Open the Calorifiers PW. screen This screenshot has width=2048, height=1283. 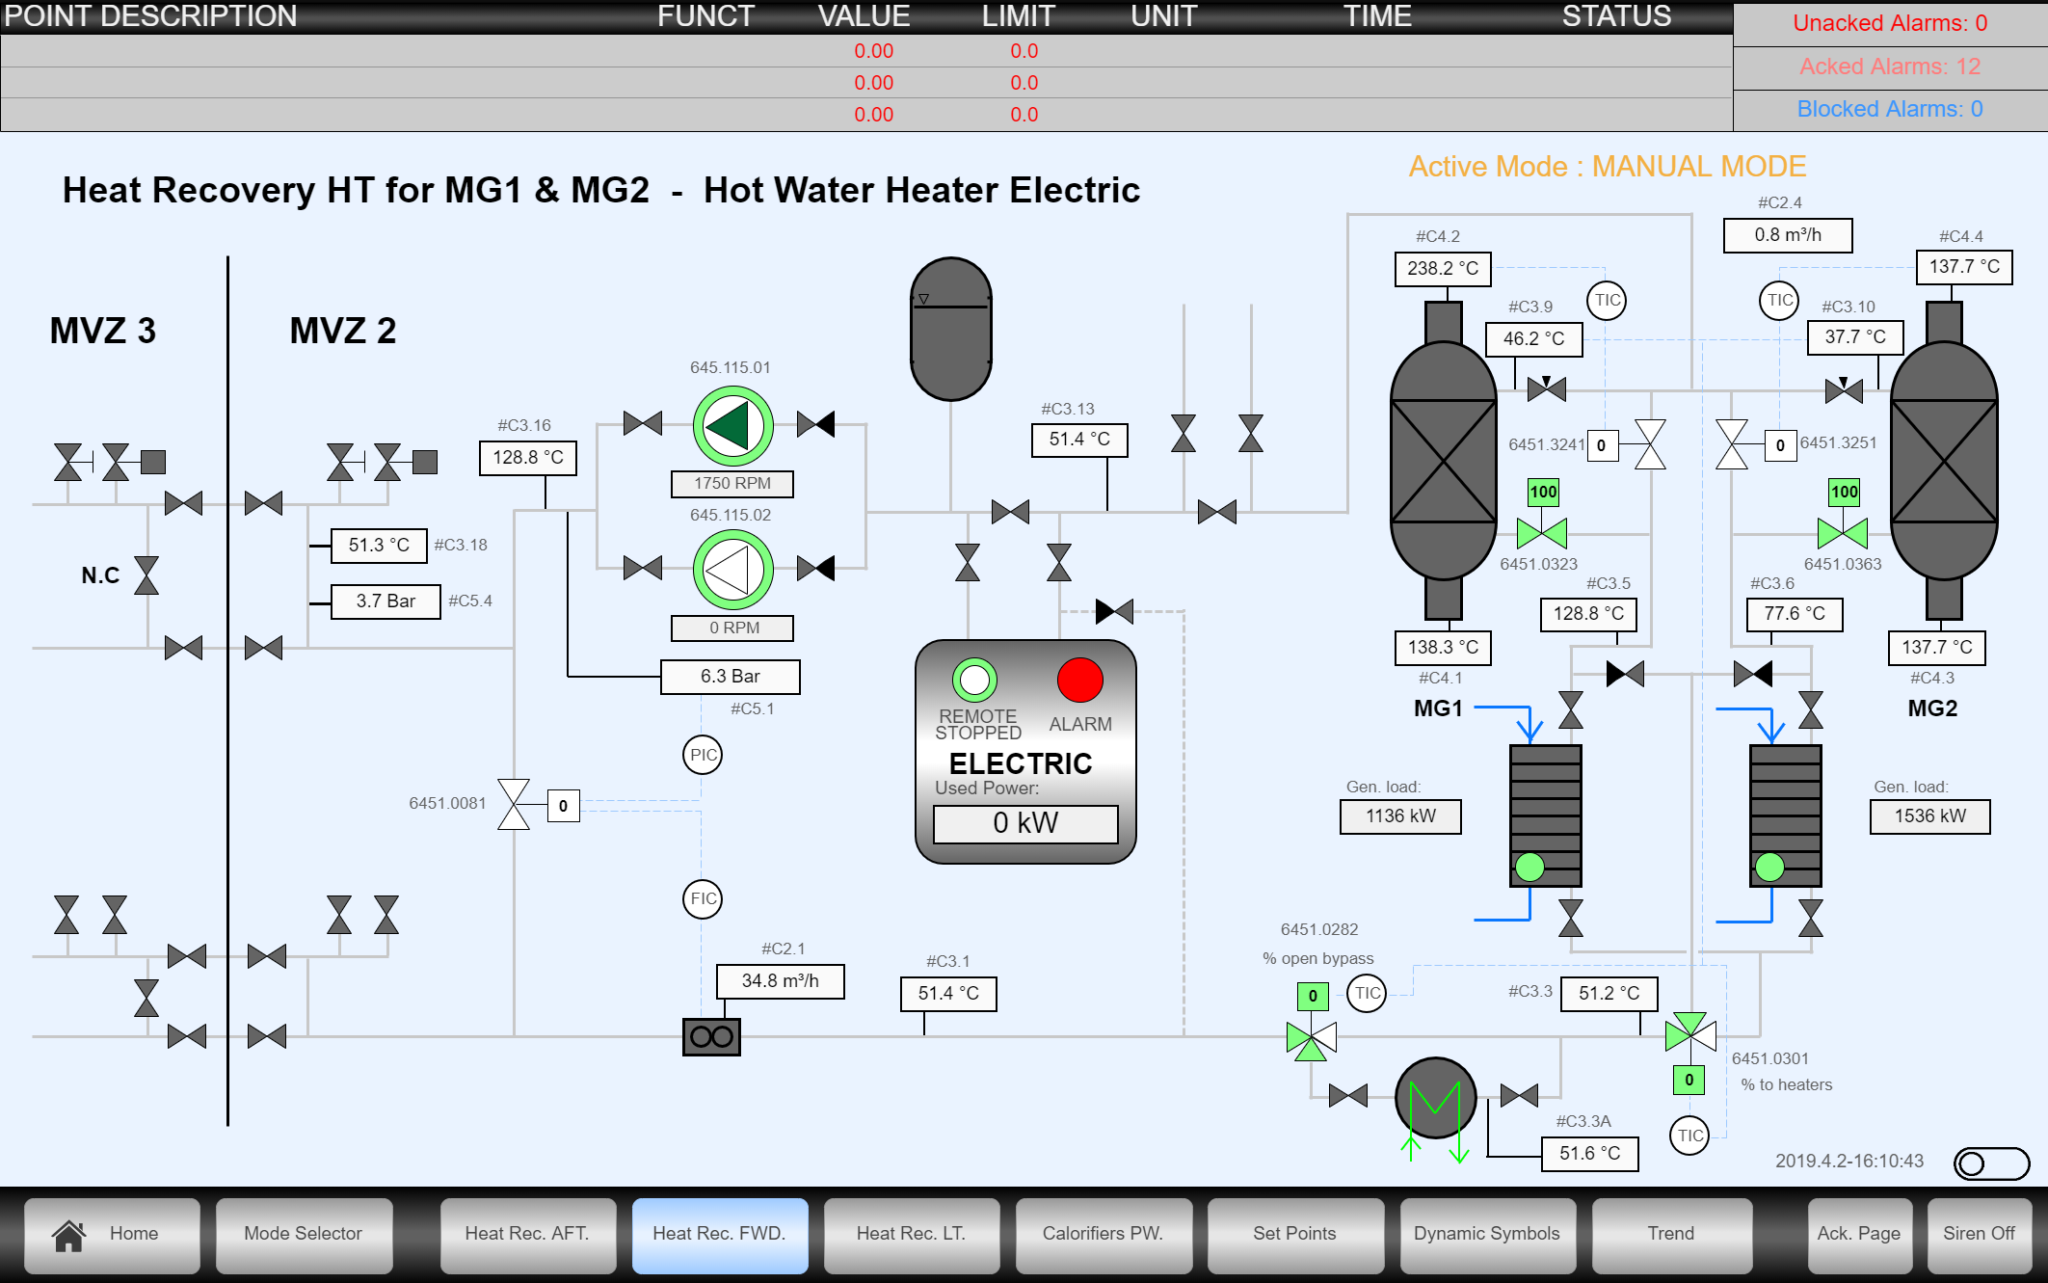tap(1103, 1234)
